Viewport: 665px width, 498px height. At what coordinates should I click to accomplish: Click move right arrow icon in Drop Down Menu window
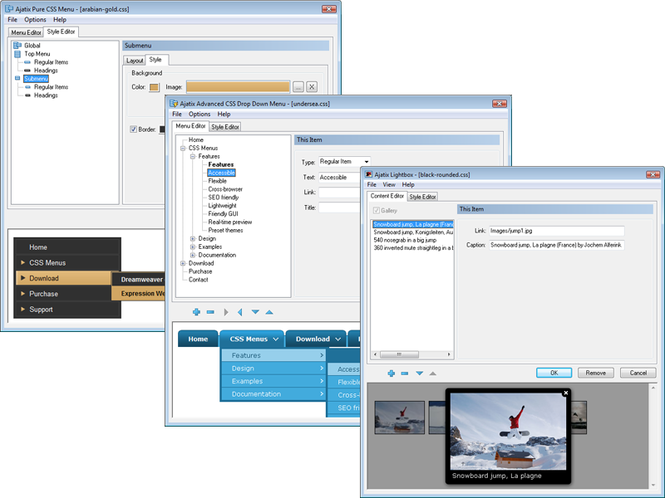[x=226, y=312]
